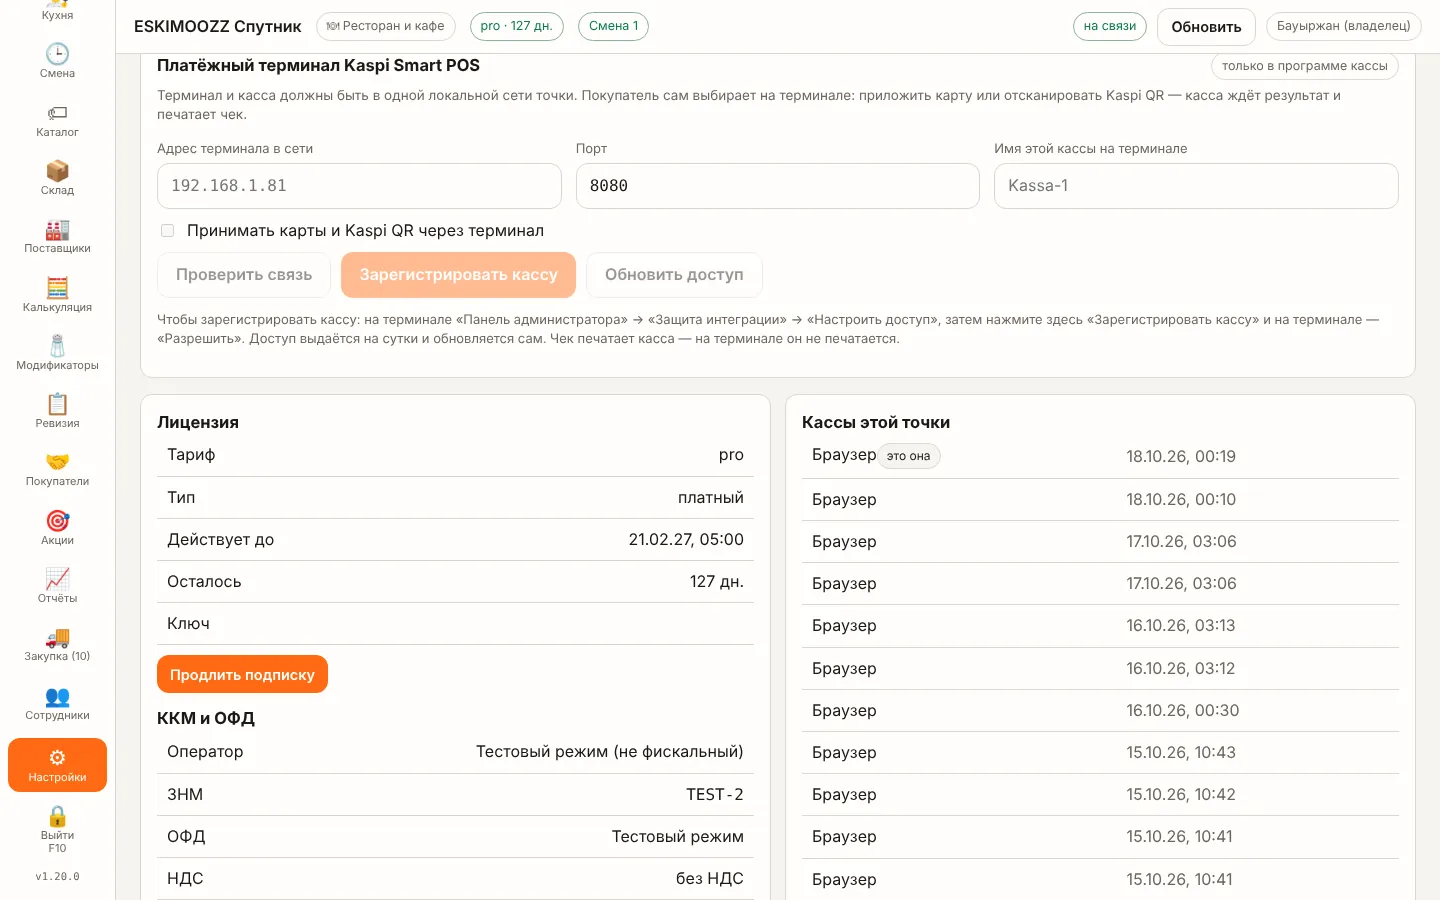1440x900 pixels.
Task: Click the Зарегистрировать кассу button
Action: click(458, 275)
